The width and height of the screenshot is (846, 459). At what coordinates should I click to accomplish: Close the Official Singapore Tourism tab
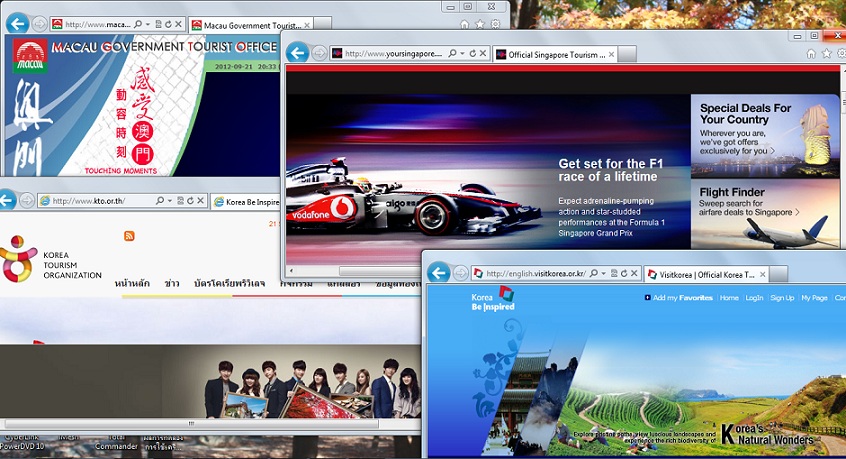[611, 54]
